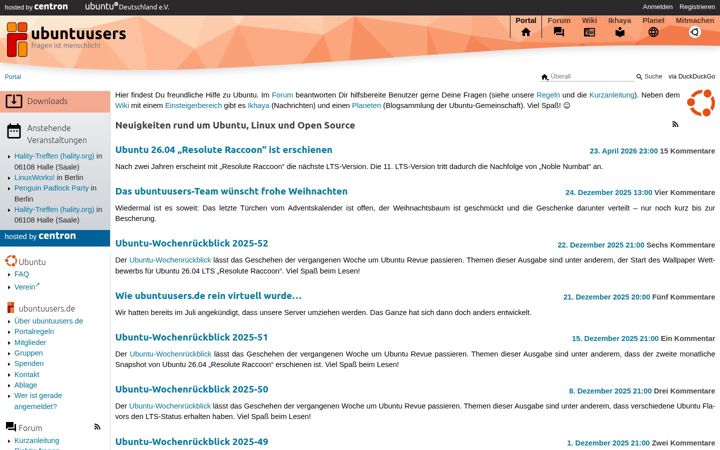Click the Downloads arrow icon
The height and width of the screenshot is (450, 720).
(14, 101)
